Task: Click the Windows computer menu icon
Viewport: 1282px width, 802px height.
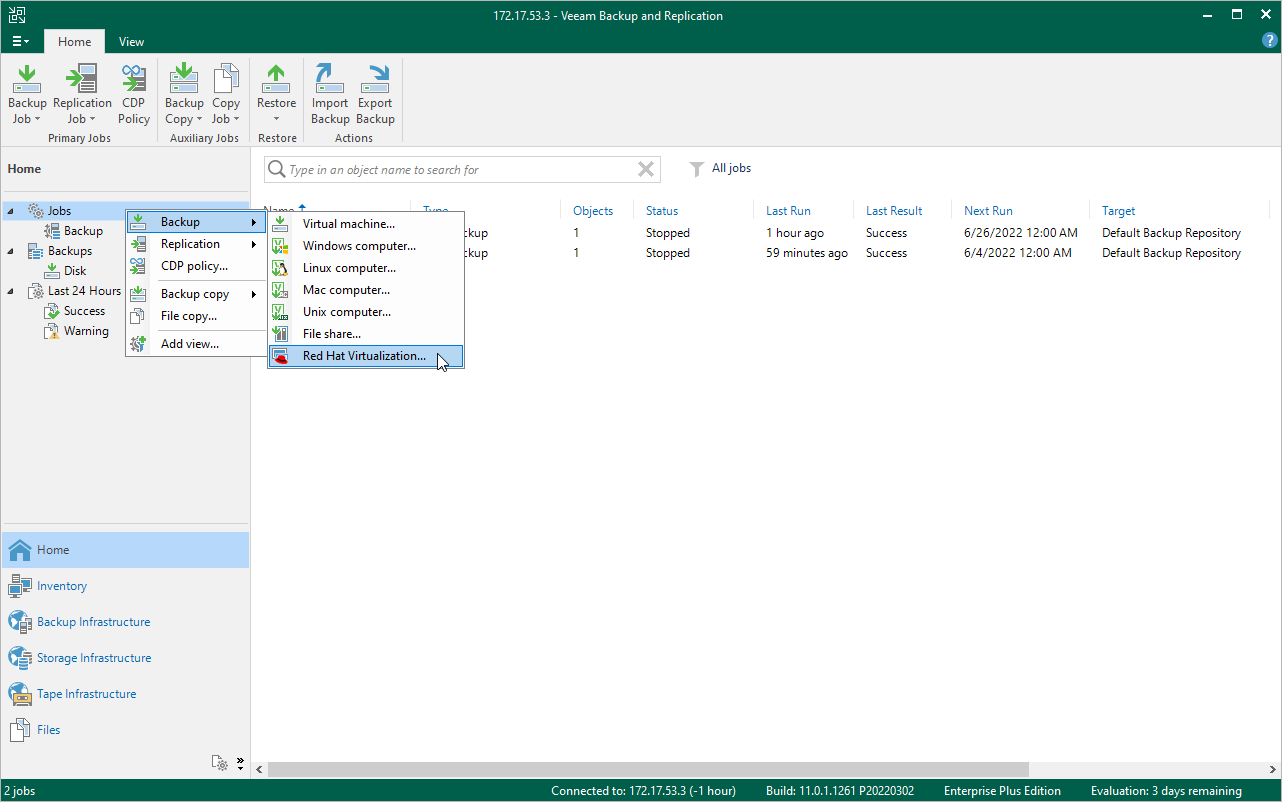Action: coord(281,246)
